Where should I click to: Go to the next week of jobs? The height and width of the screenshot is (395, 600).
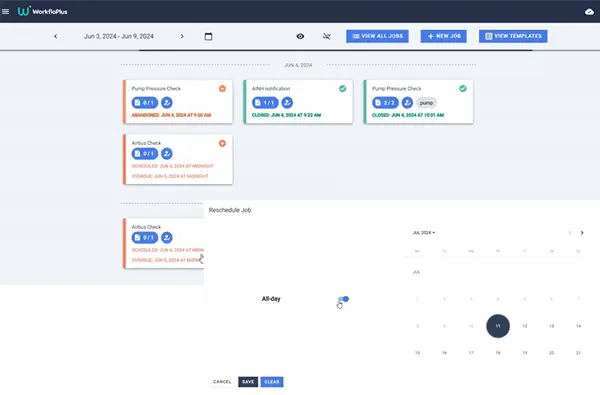coord(182,36)
